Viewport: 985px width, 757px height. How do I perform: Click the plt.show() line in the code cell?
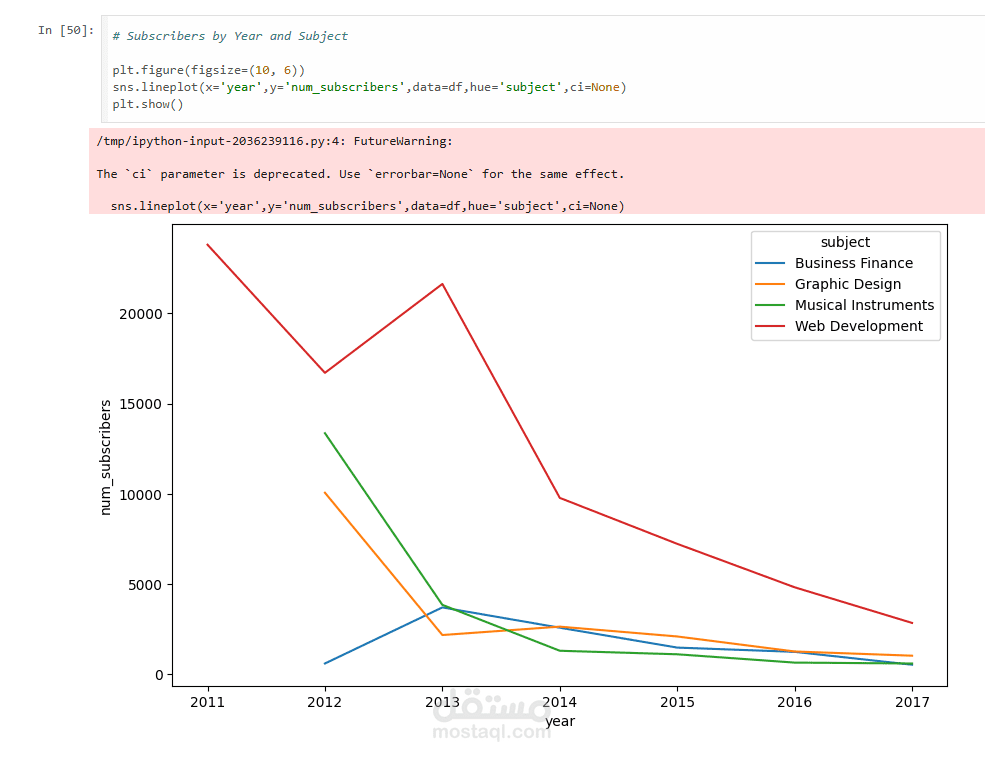point(148,104)
